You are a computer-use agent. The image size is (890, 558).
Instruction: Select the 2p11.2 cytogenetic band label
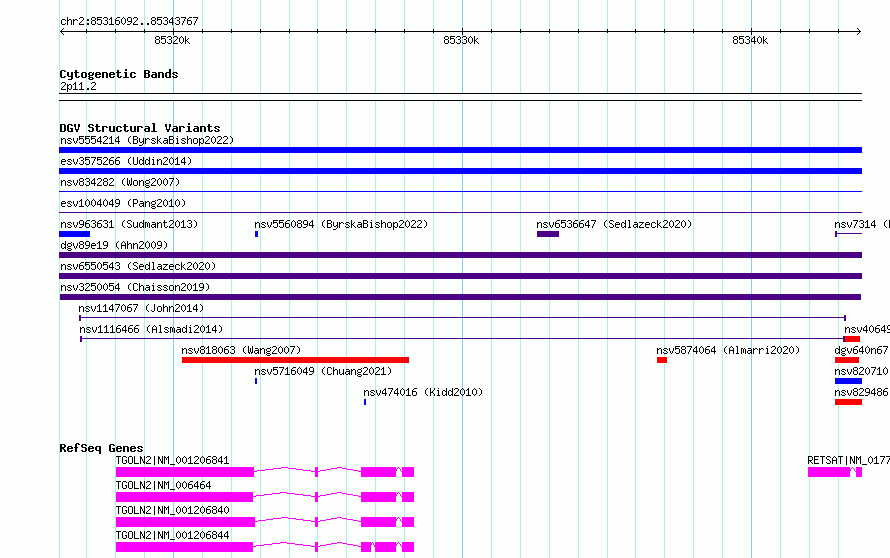point(78,86)
